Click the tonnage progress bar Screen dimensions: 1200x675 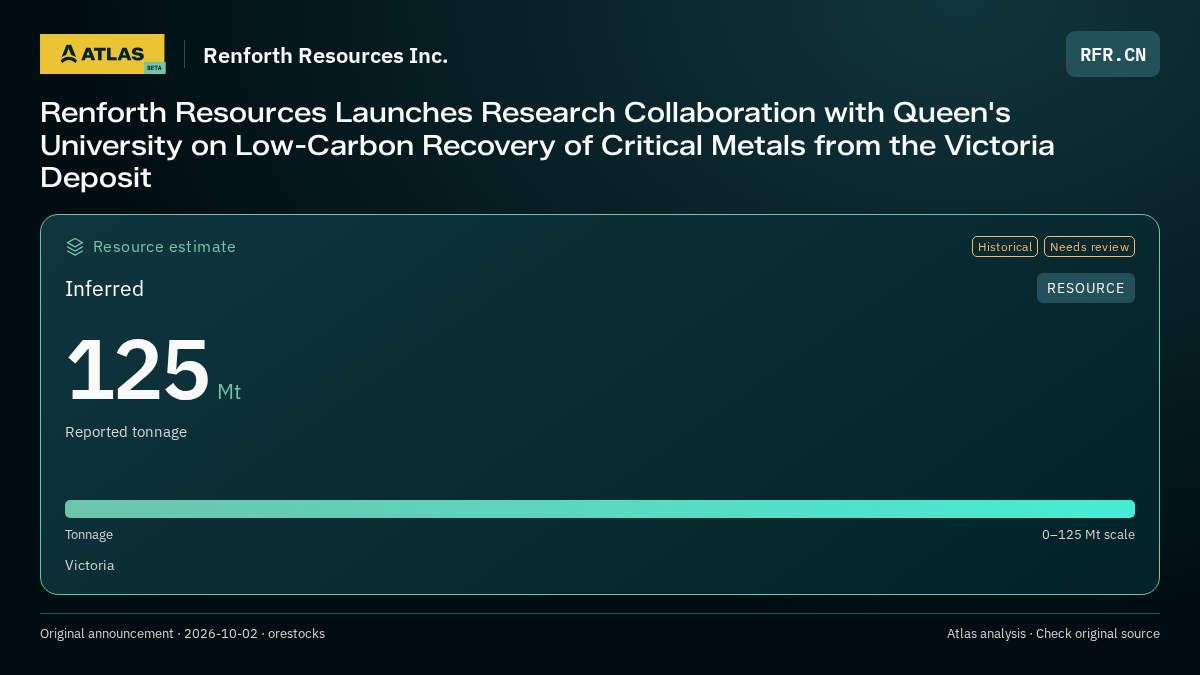tap(600, 509)
